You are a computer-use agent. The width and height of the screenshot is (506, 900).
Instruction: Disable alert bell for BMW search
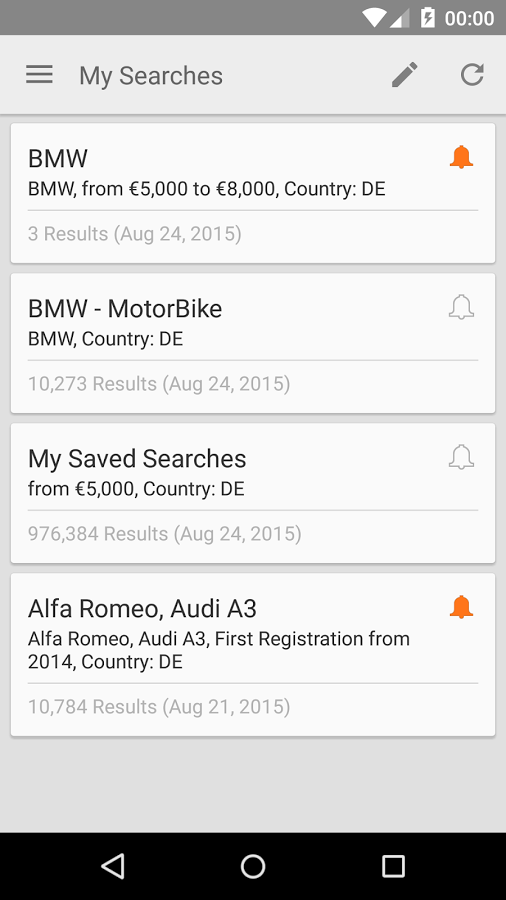pyautogui.click(x=461, y=157)
